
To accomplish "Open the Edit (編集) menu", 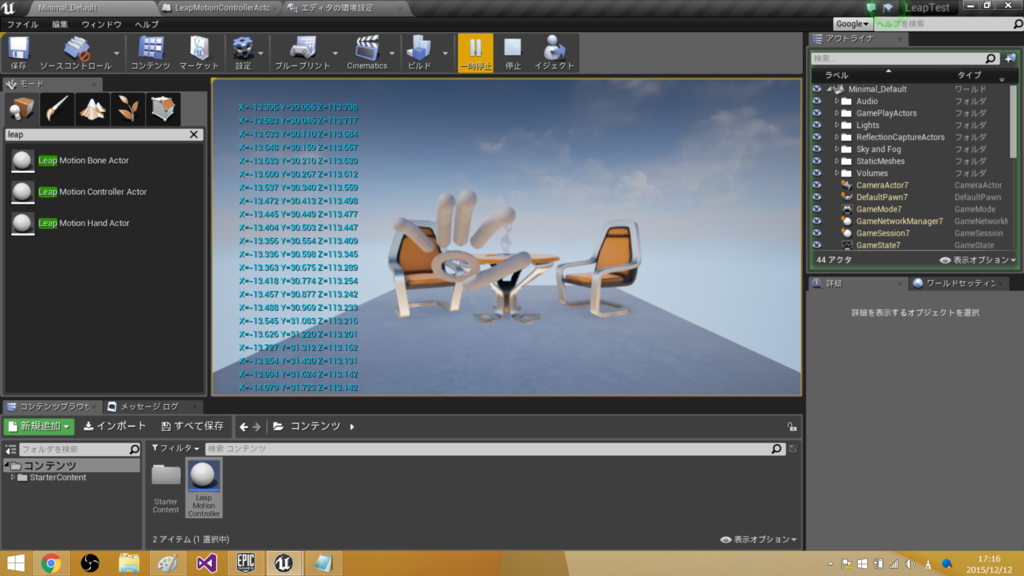I will click(x=59, y=24).
